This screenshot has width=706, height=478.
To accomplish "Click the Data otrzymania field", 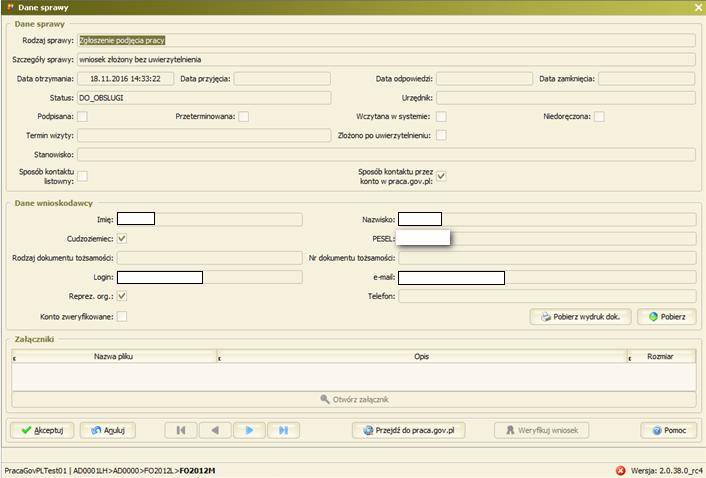I will [126, 79].
